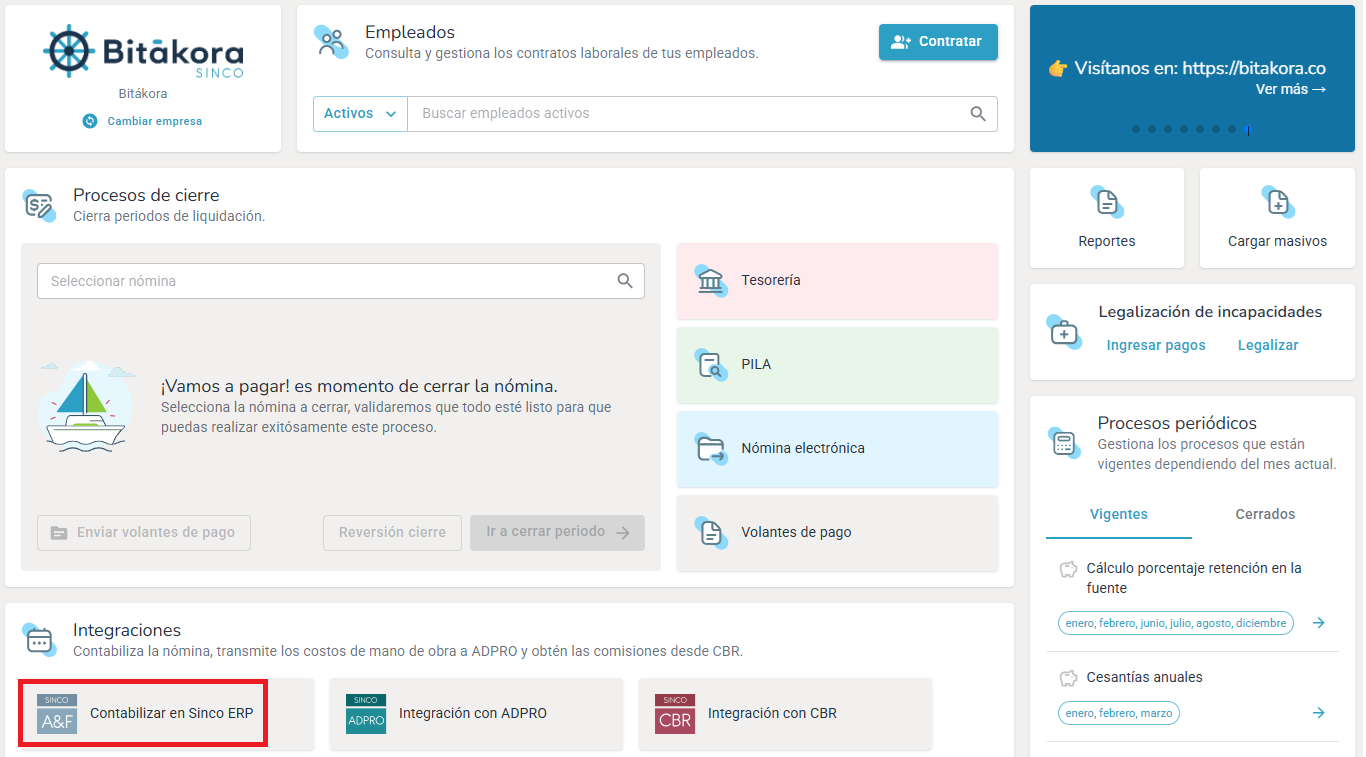The image size is (1366, 757).
Task: Click the Cambiar empresa link
Action: point(155,121)
